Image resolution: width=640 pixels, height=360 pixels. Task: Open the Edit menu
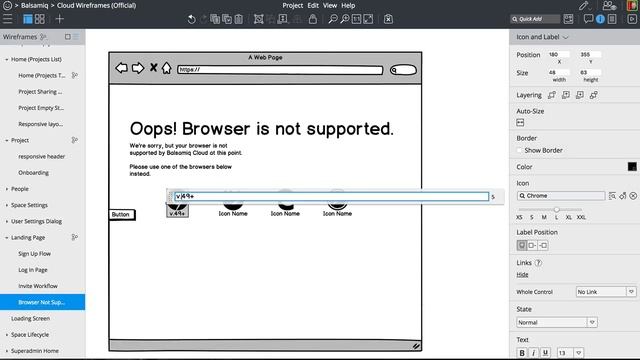[x=313, y=5]
